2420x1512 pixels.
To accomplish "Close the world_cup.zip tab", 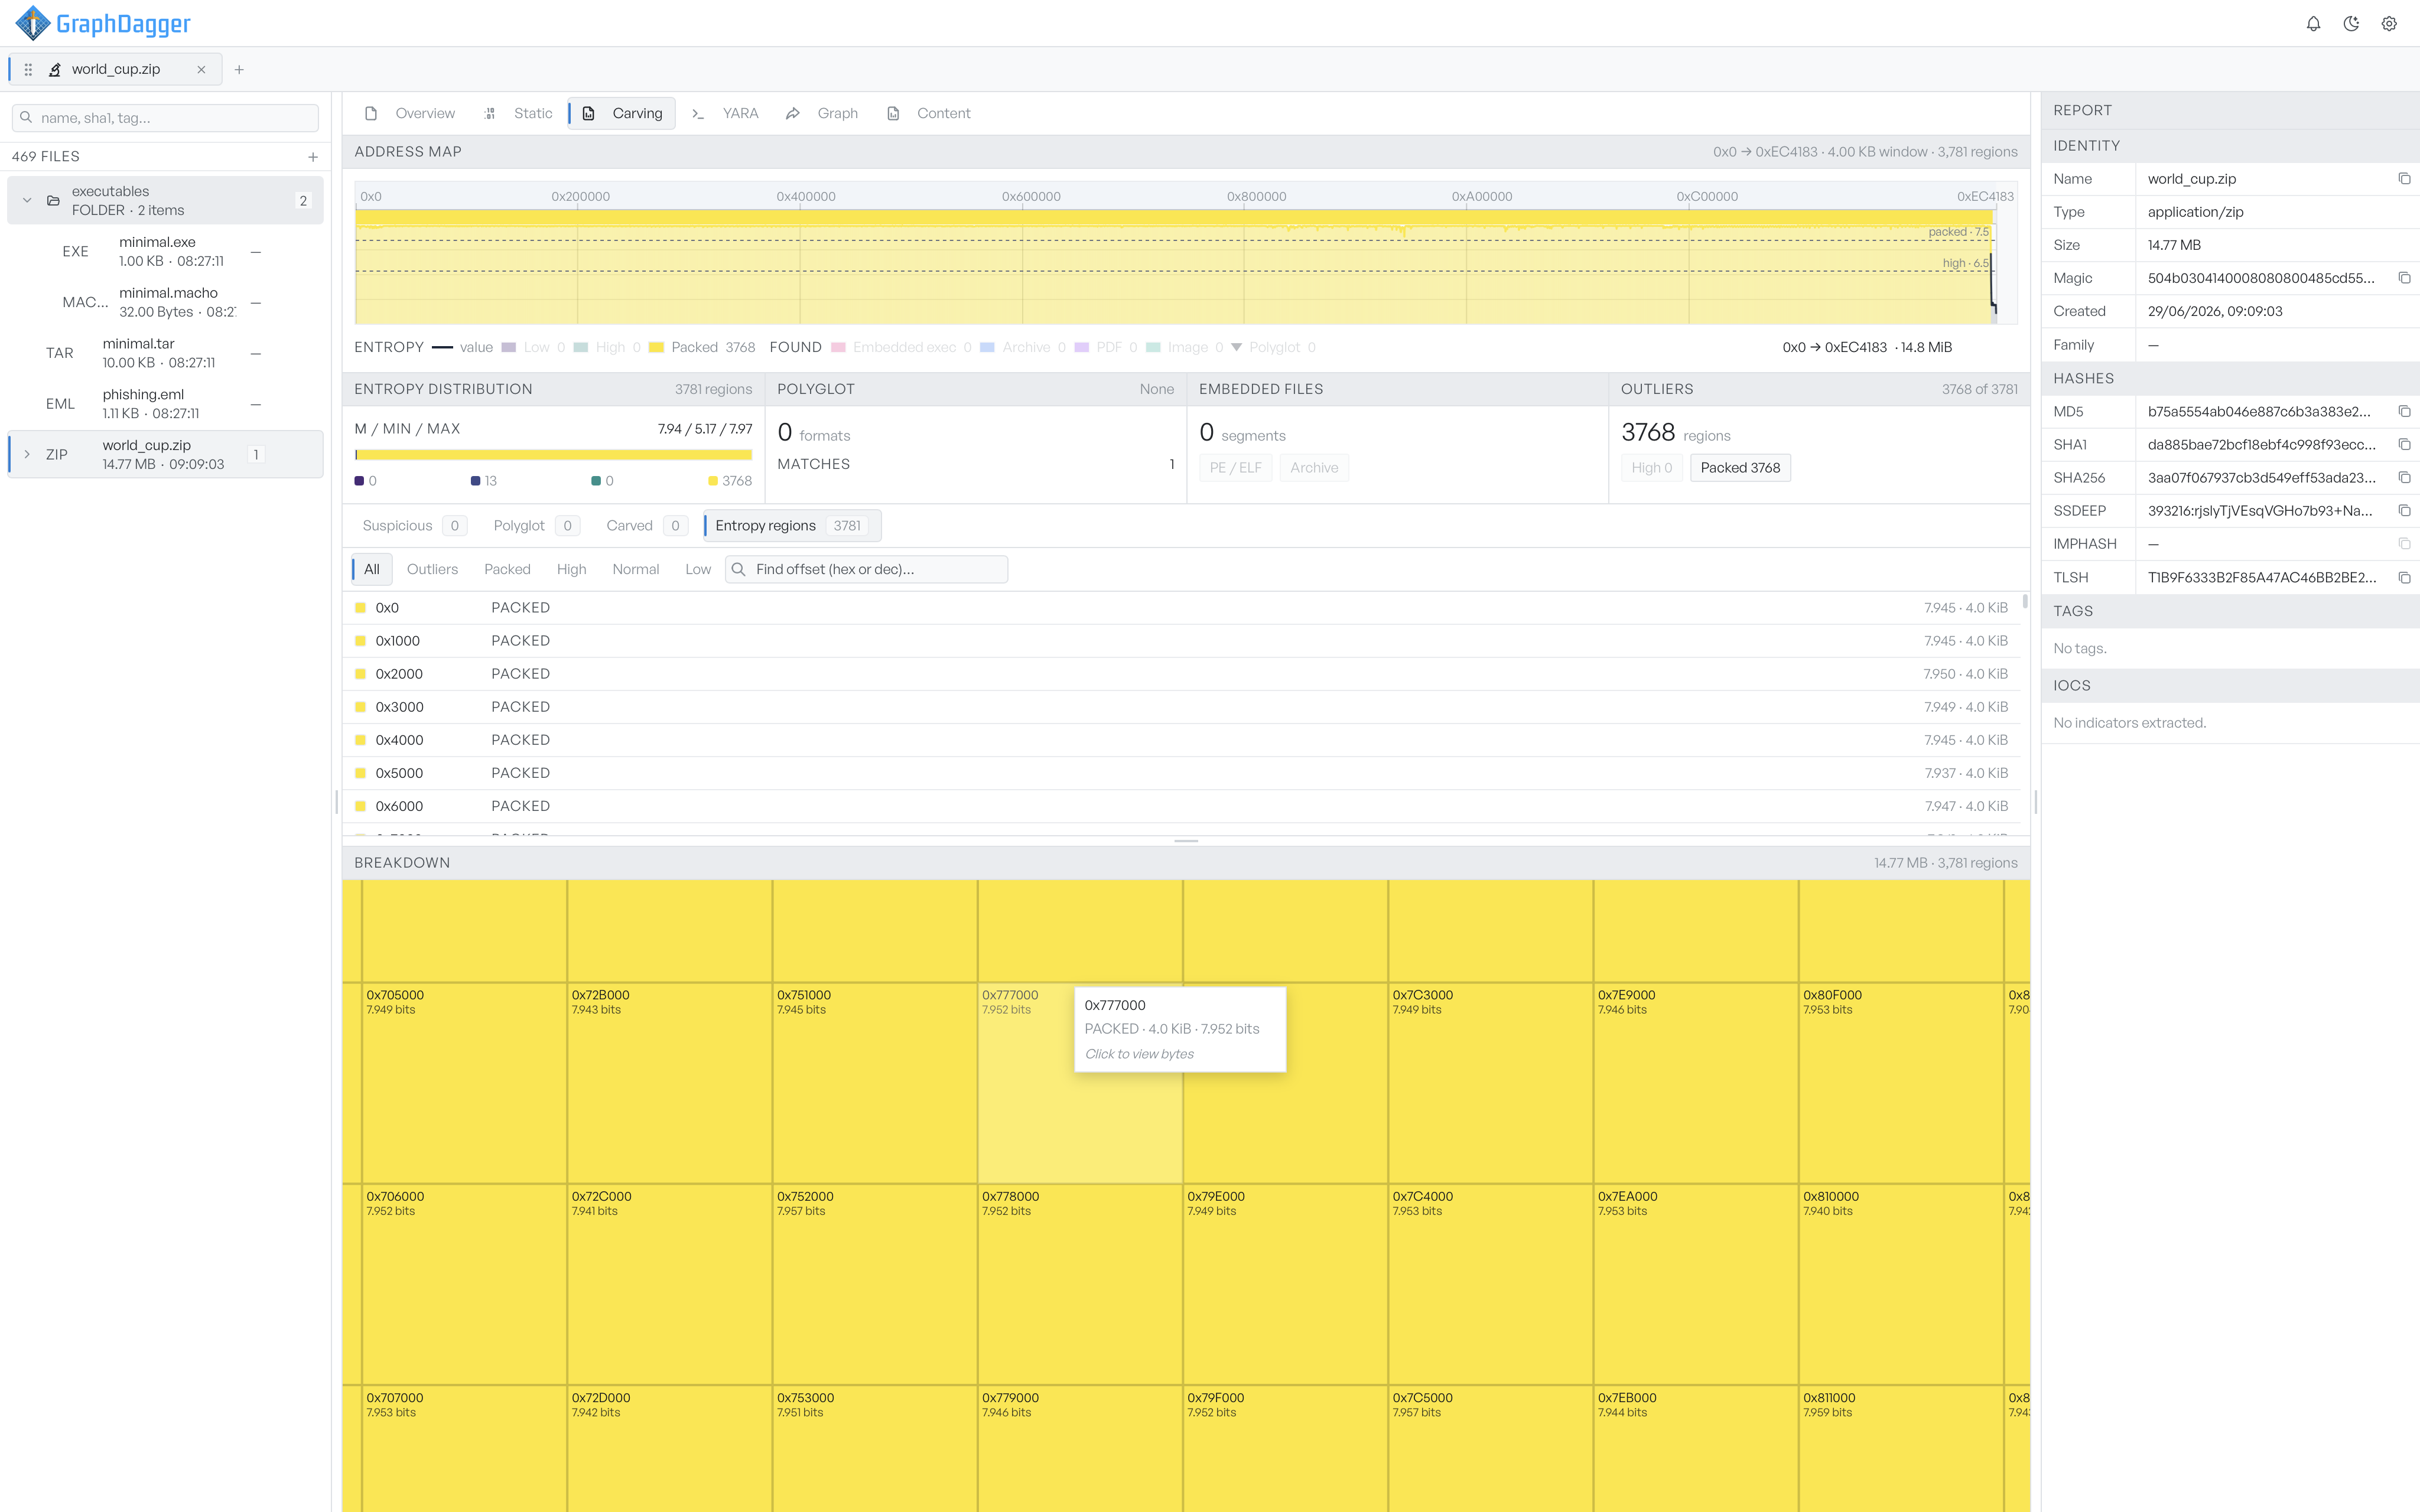I will 201,70.
